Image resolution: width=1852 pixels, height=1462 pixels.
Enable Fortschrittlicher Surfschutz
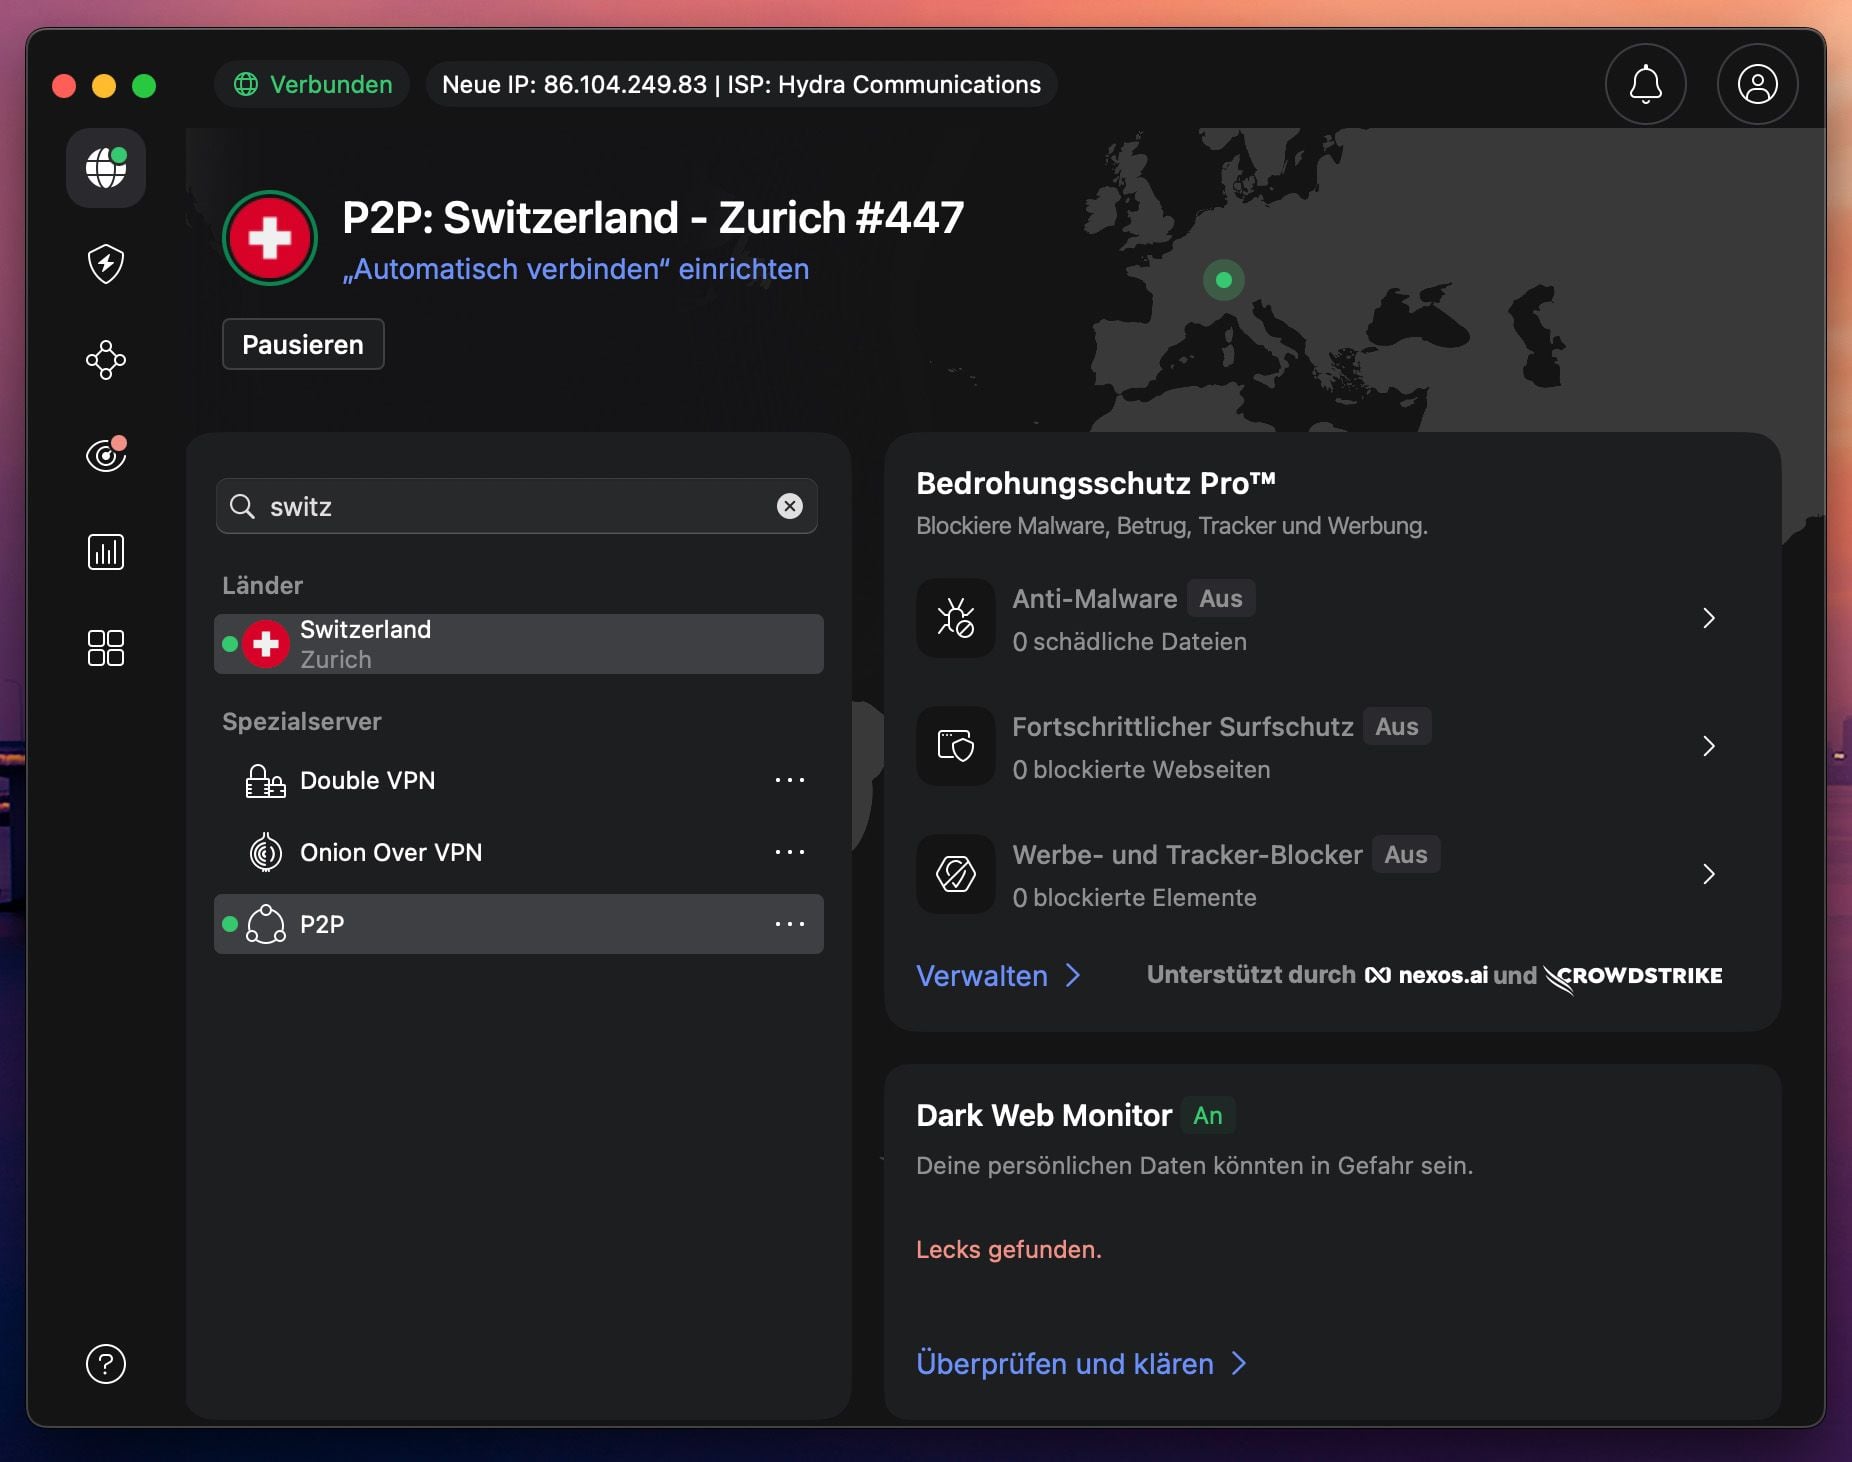(1396, 727)
